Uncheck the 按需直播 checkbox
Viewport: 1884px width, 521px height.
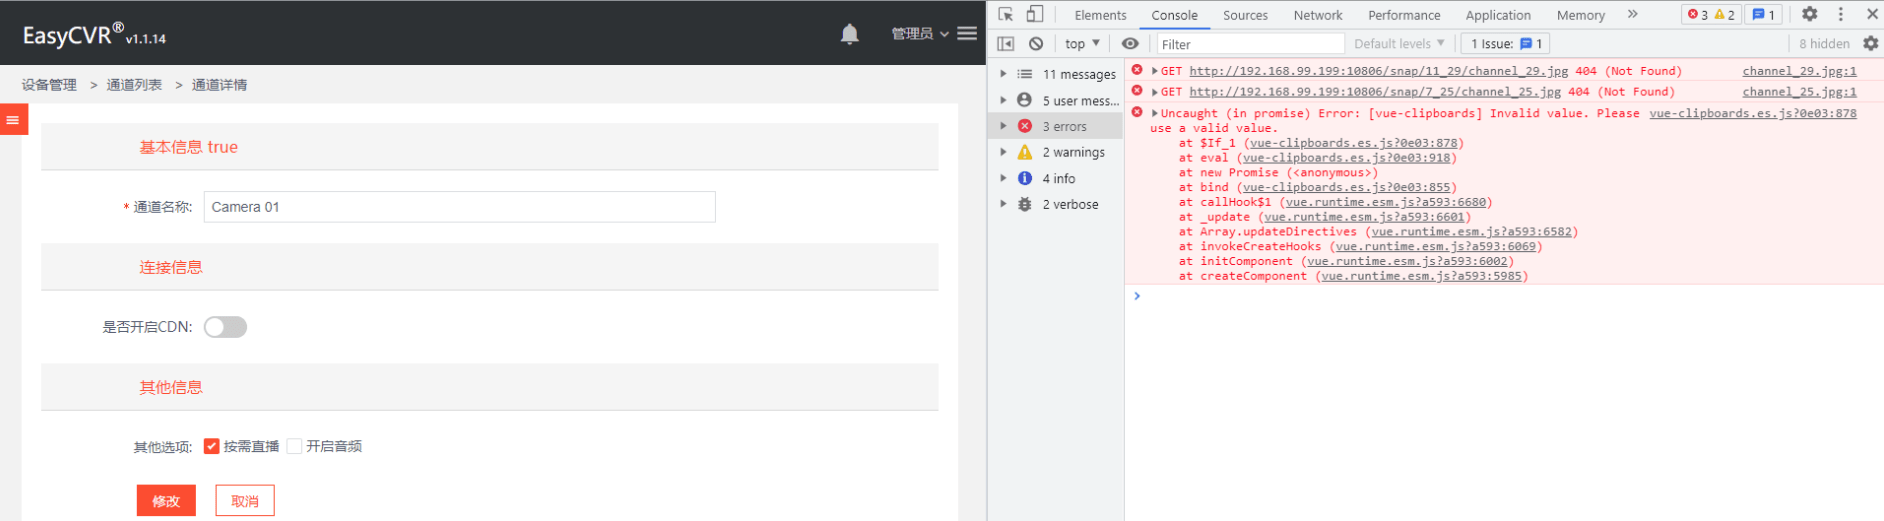tap(211, 446)
